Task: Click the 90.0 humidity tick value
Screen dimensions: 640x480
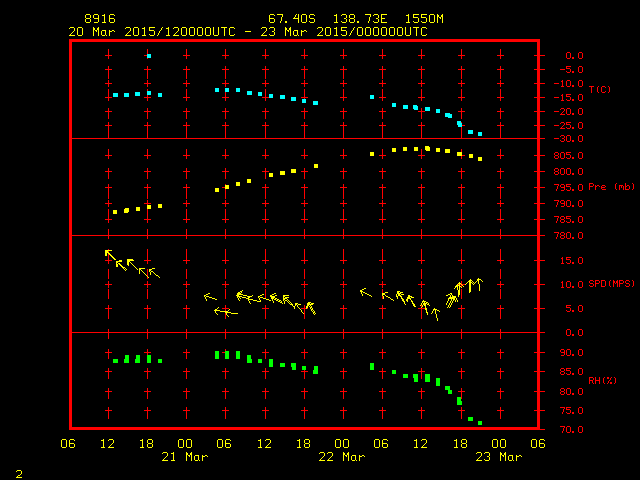Action: point(571,353)
